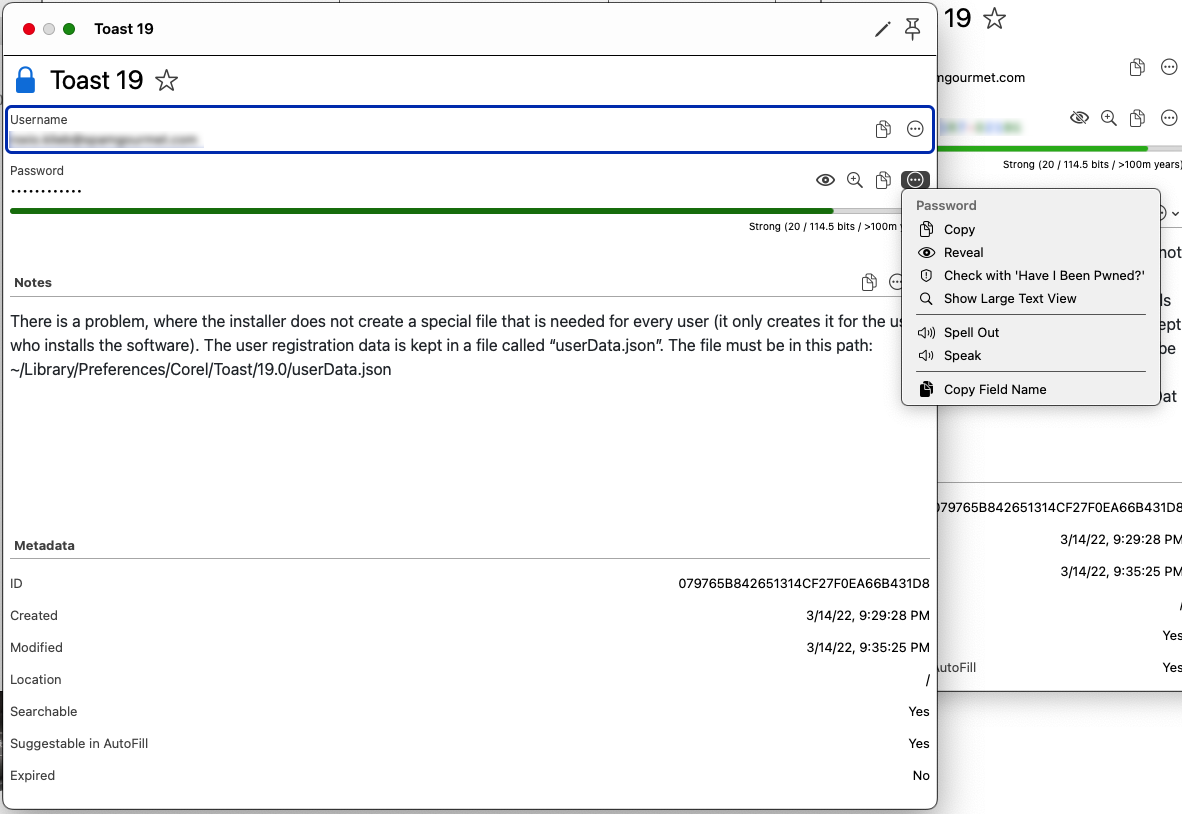Open the Username field's more options menu
Image resolution: width=1182 pixels, height=814 pixels.
(915, 129)
